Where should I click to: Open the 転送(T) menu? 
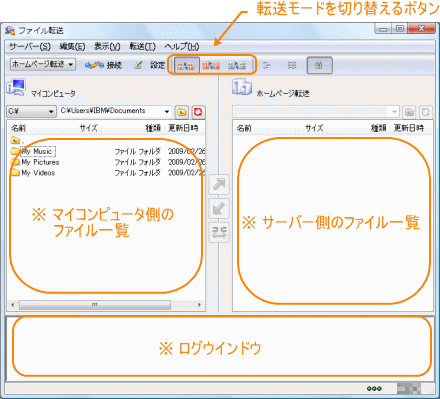coord(142,47)
